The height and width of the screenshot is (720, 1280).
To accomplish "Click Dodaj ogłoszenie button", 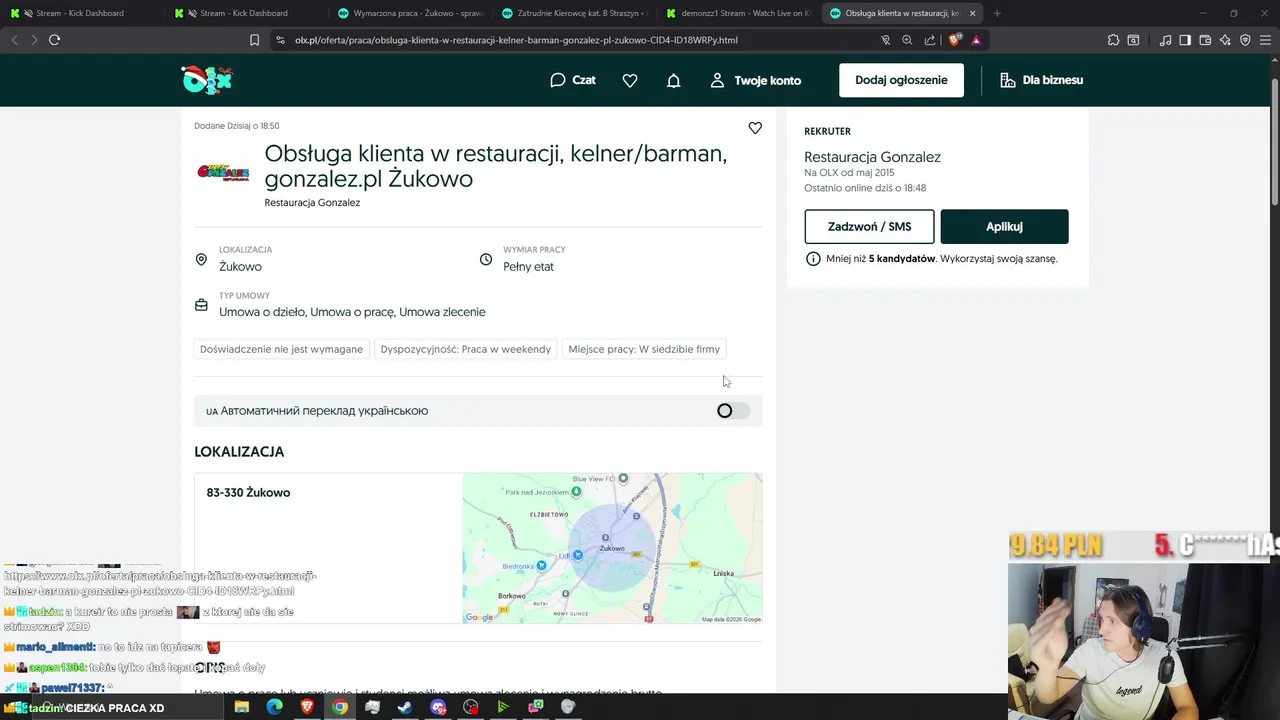I will tap(901, 80).
